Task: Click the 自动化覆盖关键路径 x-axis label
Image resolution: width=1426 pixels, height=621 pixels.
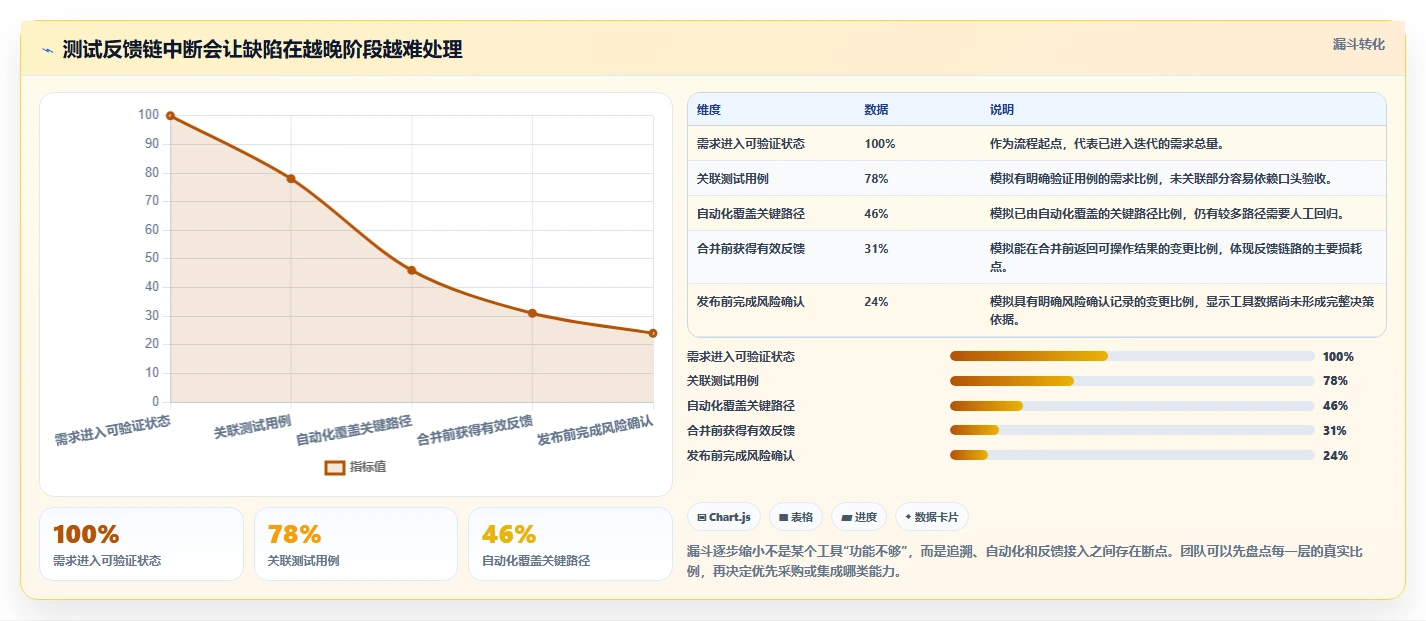Action: click(354, 431)
